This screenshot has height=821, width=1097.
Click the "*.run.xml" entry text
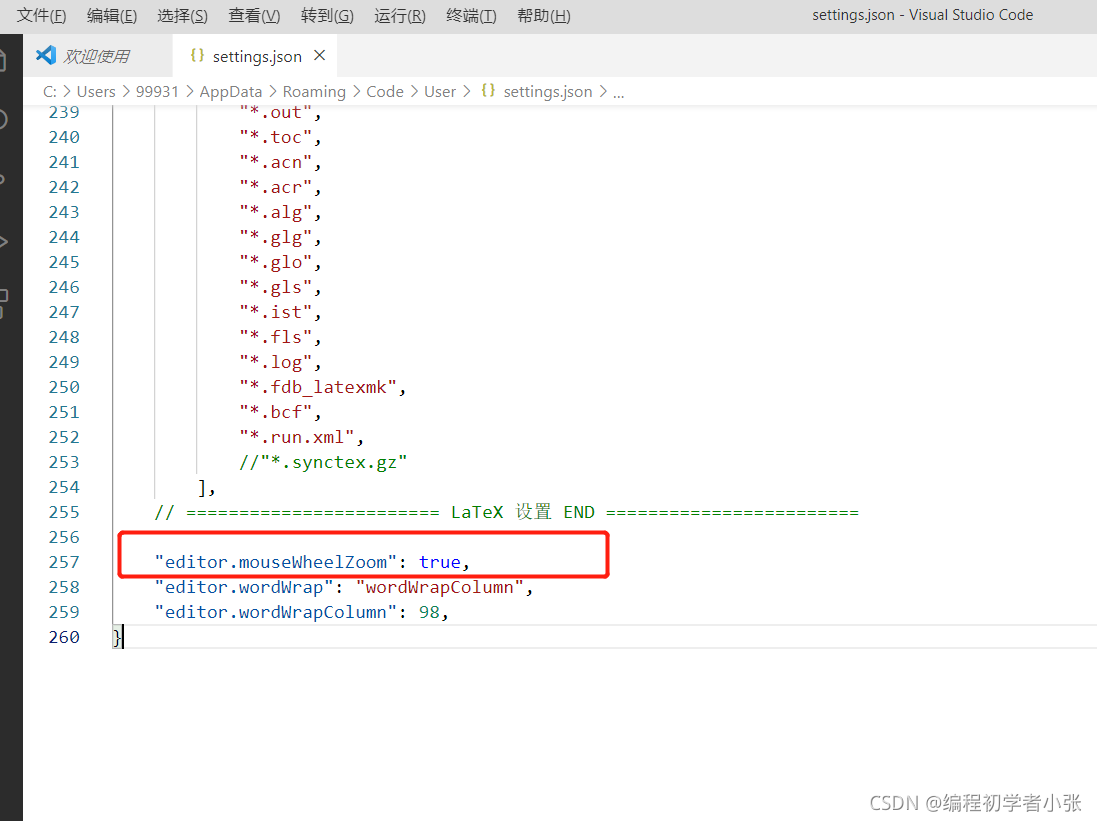(x=297, y=437)
